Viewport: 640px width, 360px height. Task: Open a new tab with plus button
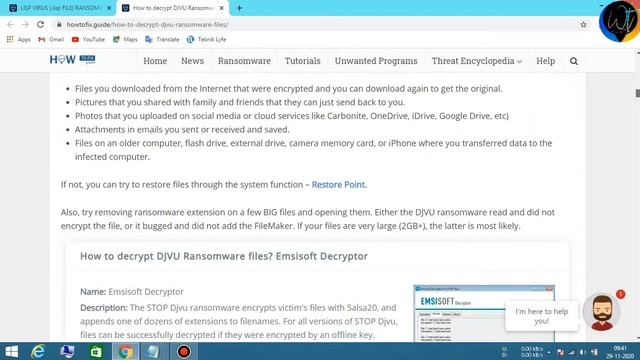point(239,8)
